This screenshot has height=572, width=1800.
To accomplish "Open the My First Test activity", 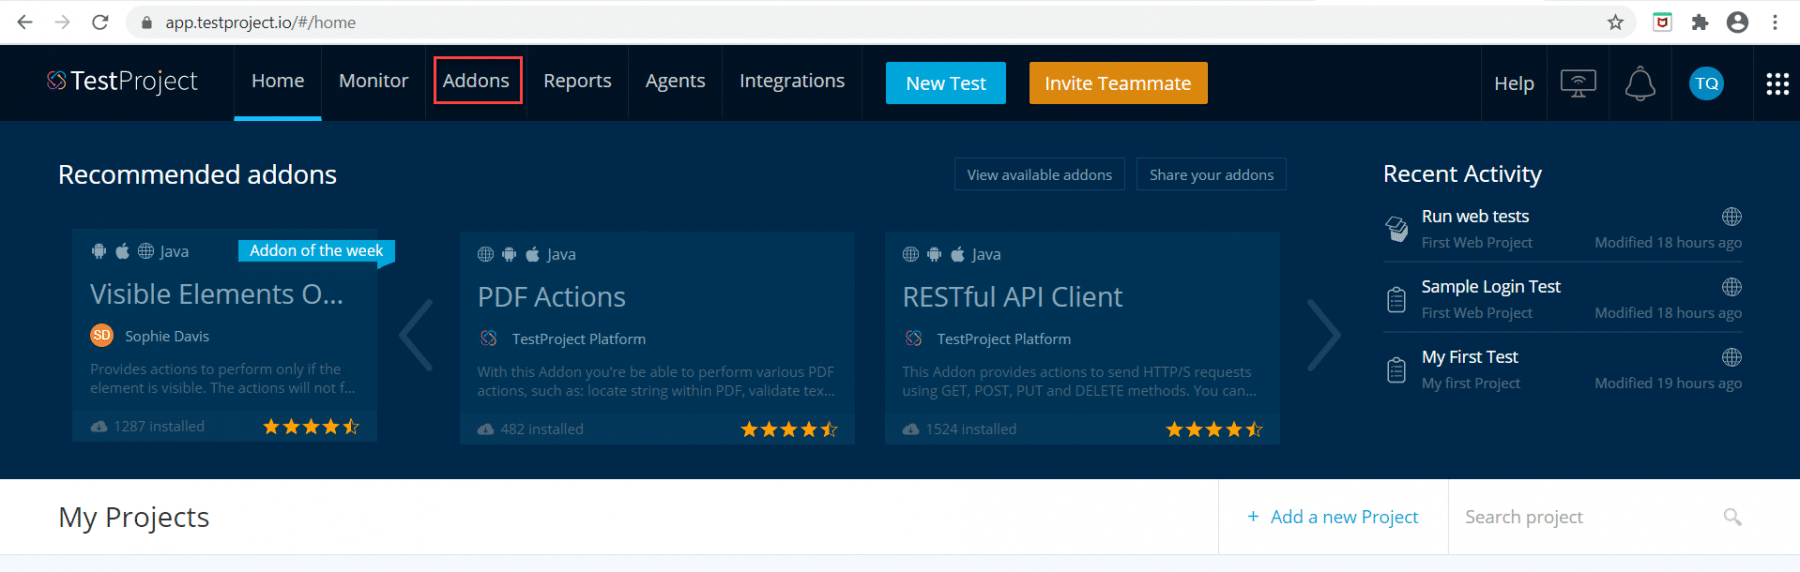I will pyautogui.click(x=1470, y=357).
